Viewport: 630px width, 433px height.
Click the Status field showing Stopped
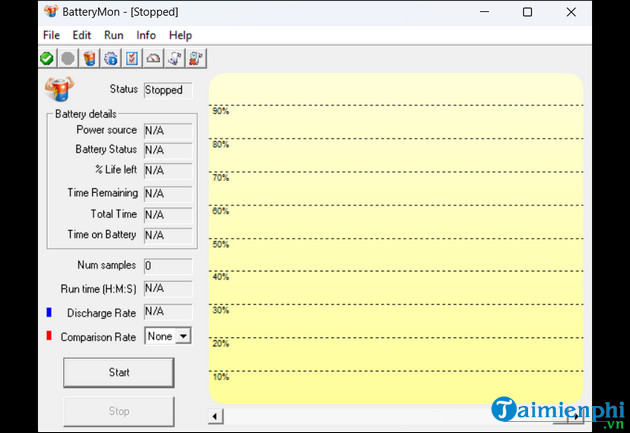tap(168, 90)
